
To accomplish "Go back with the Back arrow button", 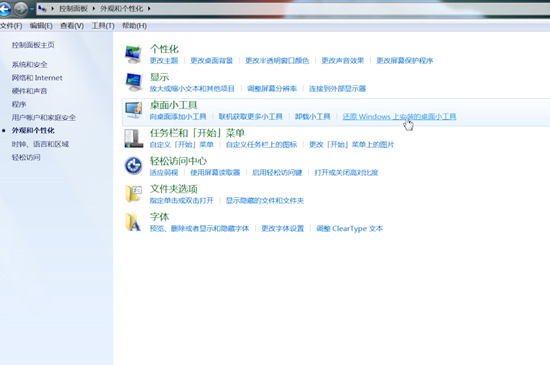I will pyautogui.click(x=5, y=9).
